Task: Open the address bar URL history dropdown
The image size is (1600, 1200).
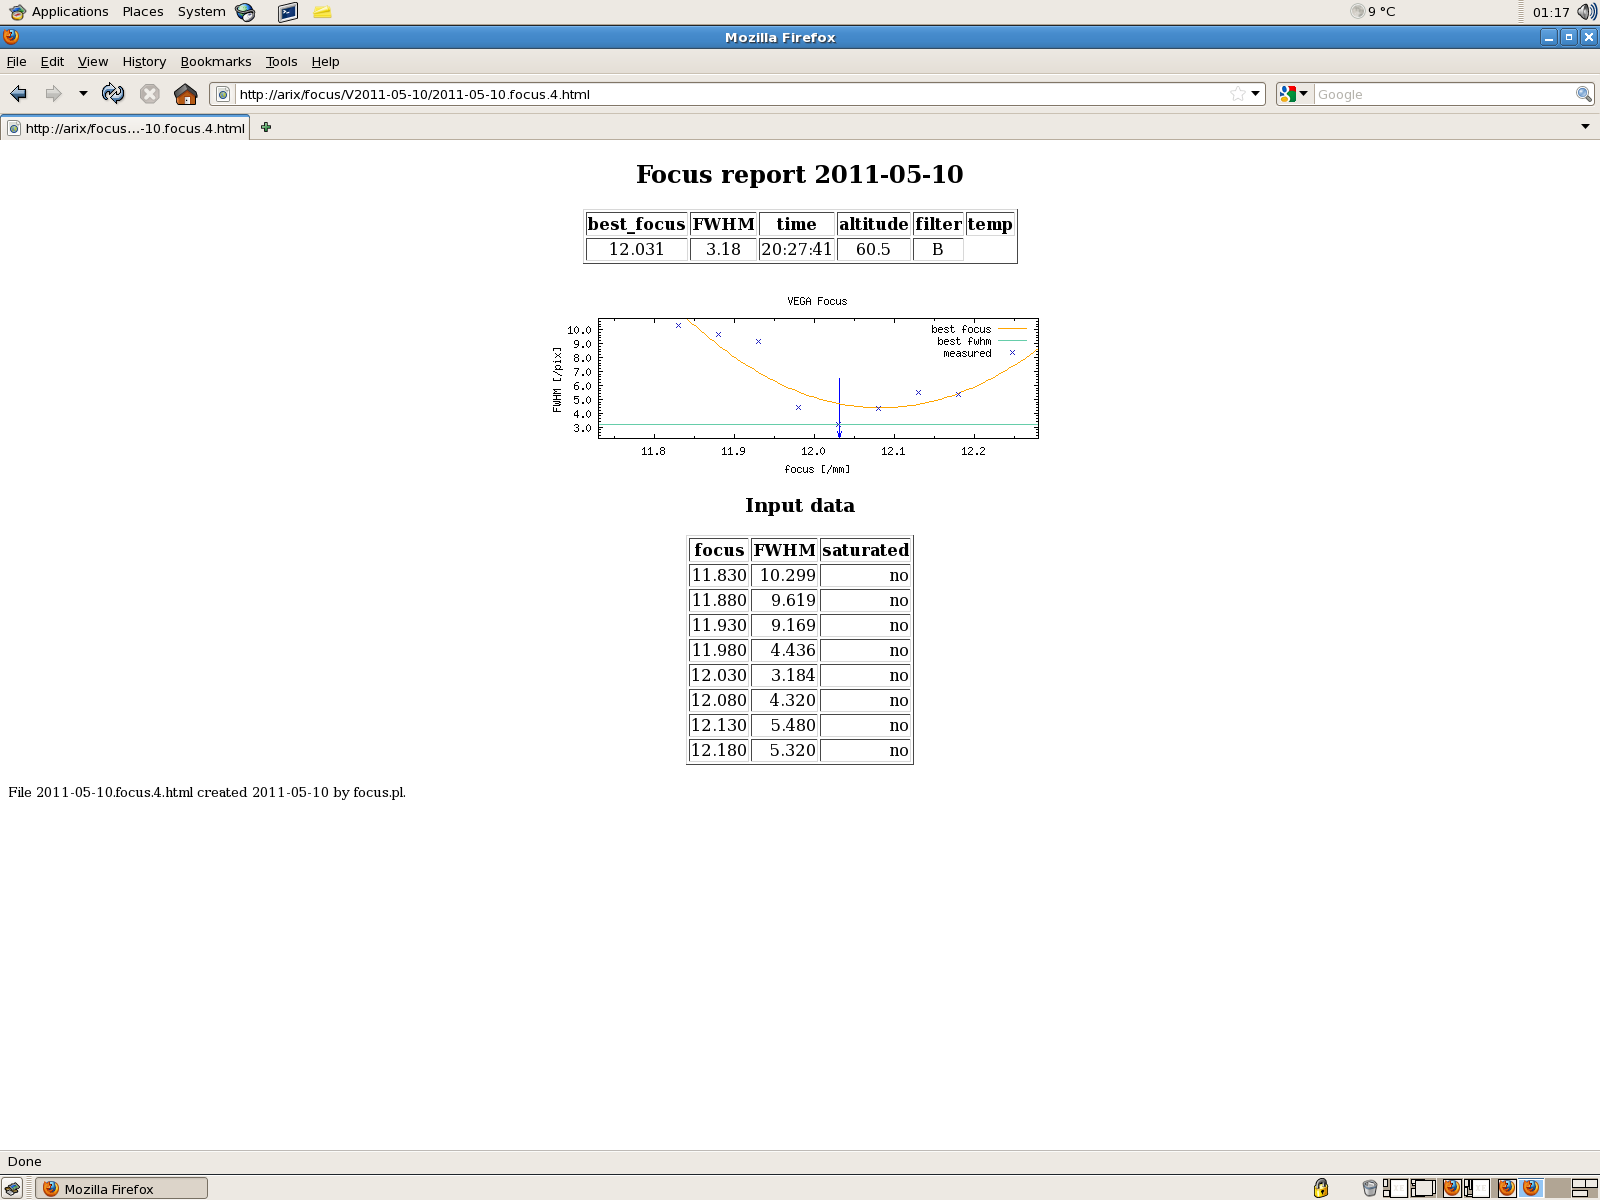Action: coord(1256,94)
